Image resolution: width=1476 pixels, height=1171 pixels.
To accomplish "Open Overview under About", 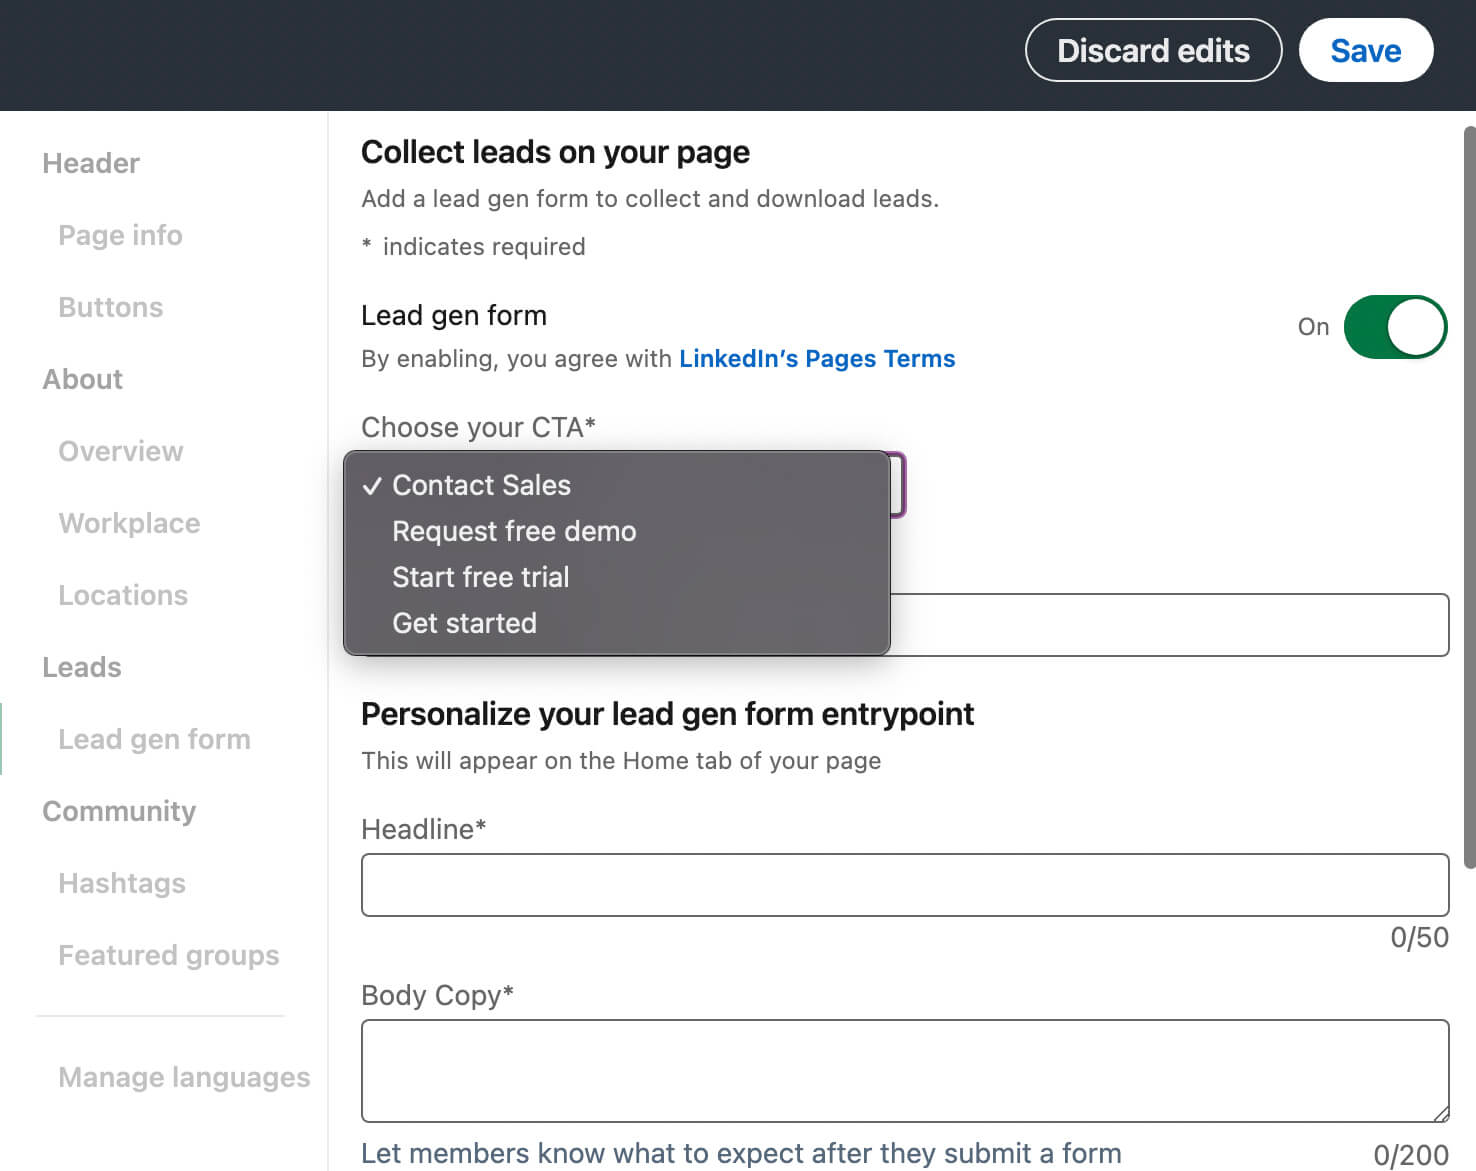I will pos(120,451).
